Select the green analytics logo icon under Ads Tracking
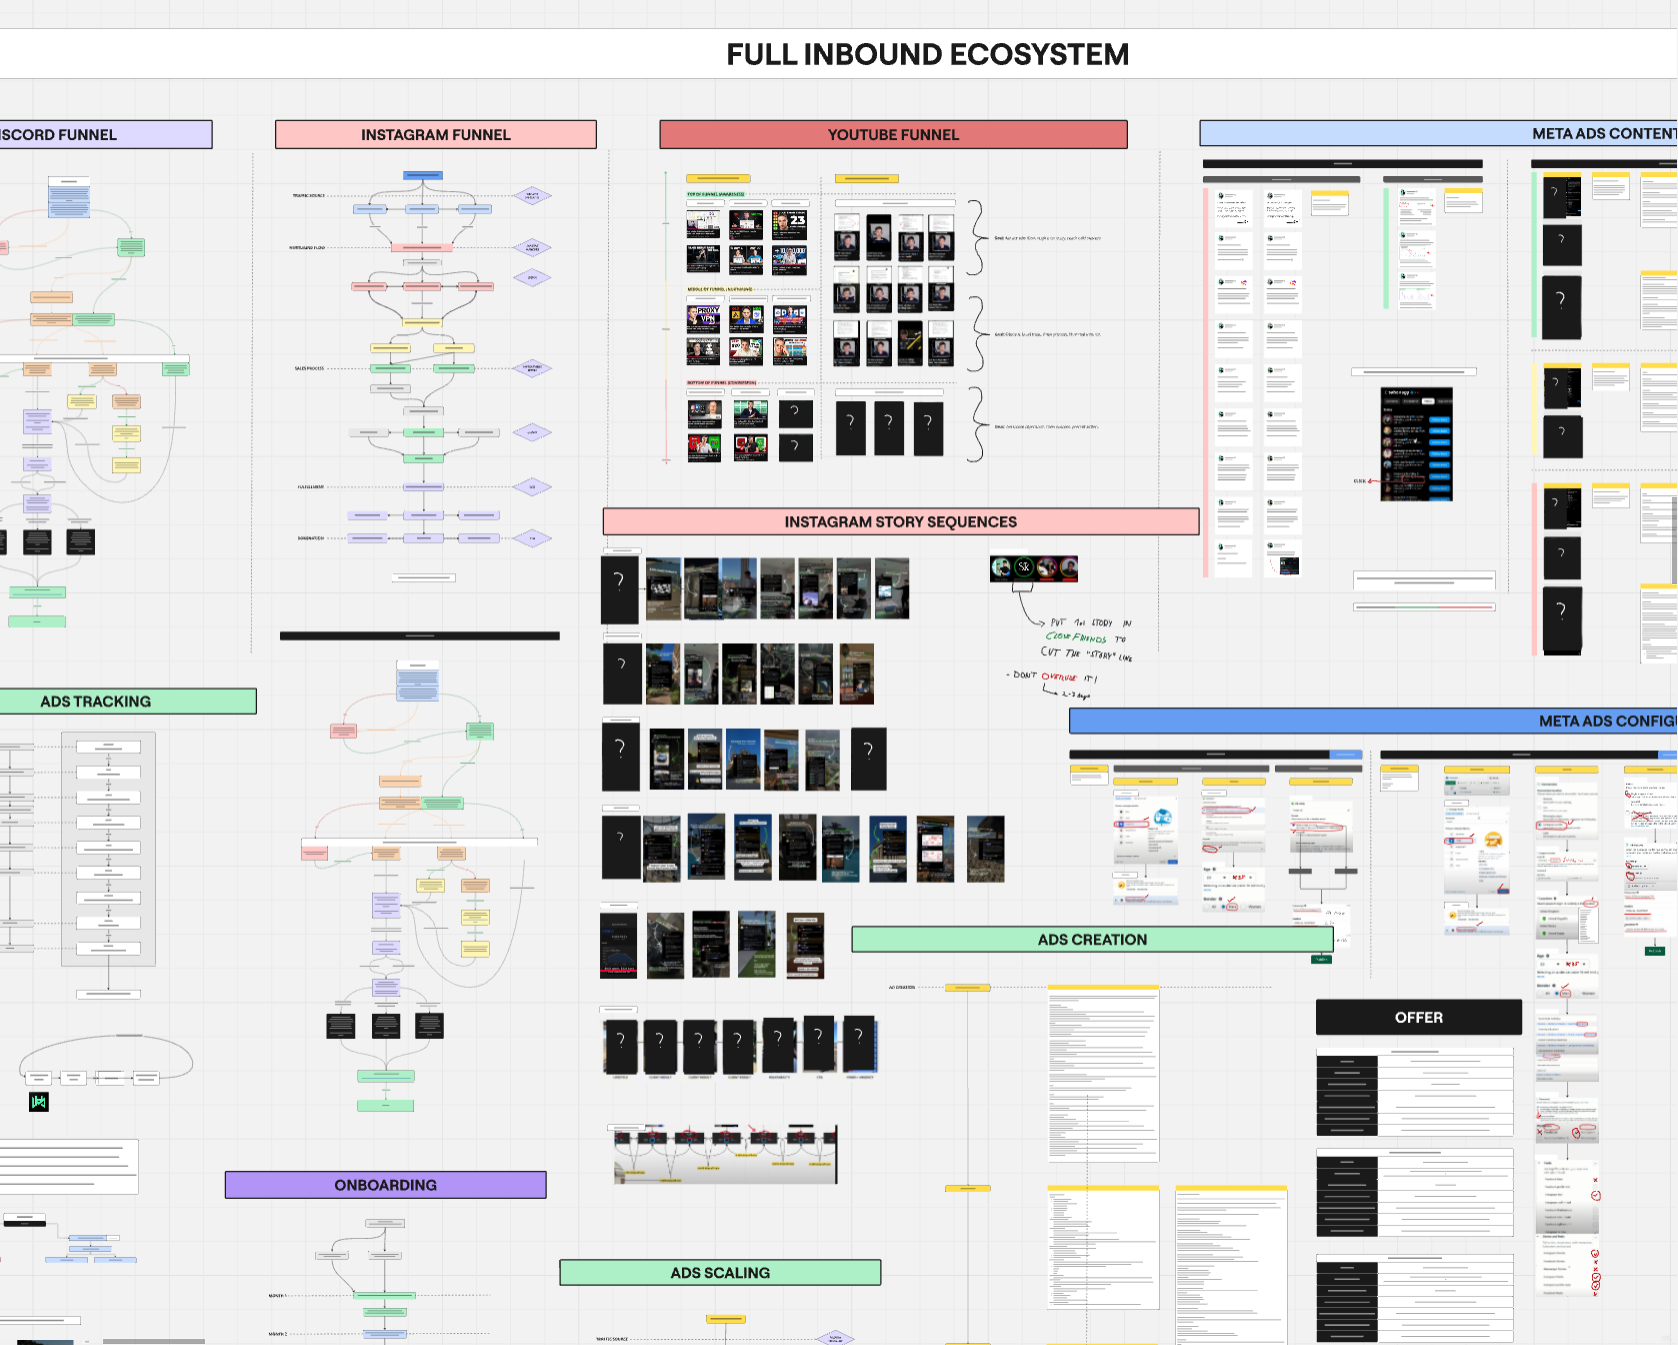Viewport: 1678px width, 1345px height. click(x=37, y=1103)
